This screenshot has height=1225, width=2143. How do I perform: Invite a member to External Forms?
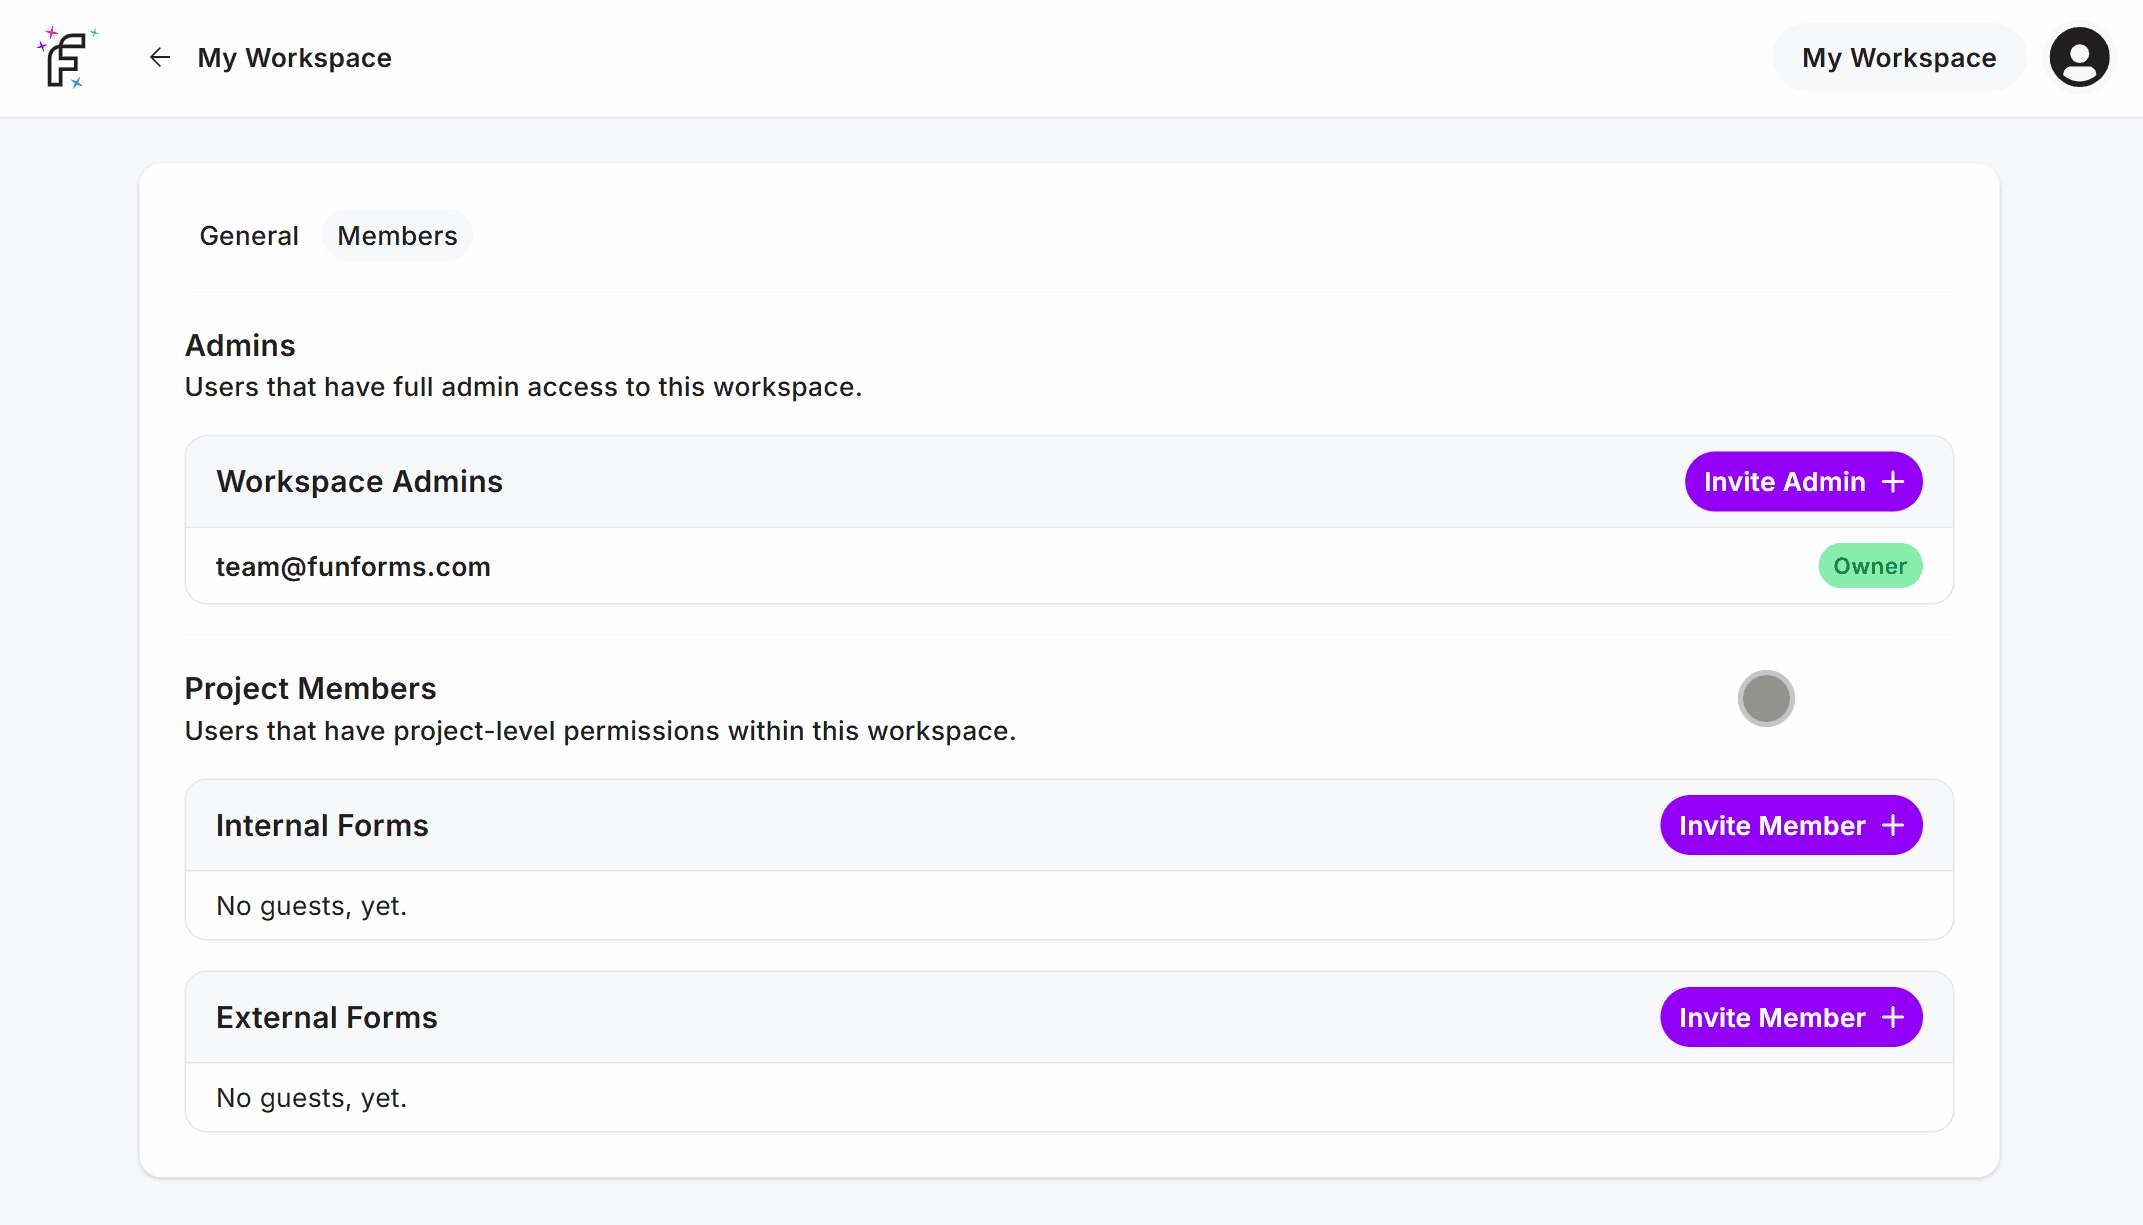point(1791,1018)
